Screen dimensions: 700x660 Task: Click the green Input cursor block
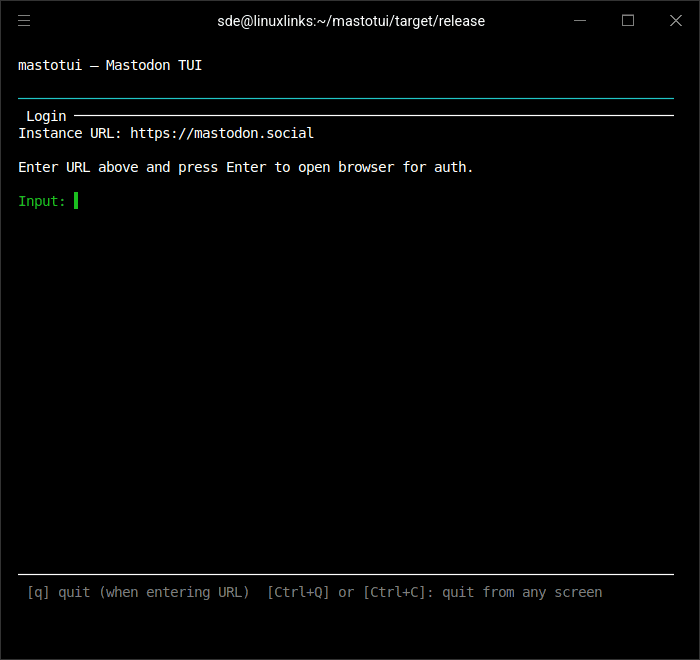(x=76, y=201)
